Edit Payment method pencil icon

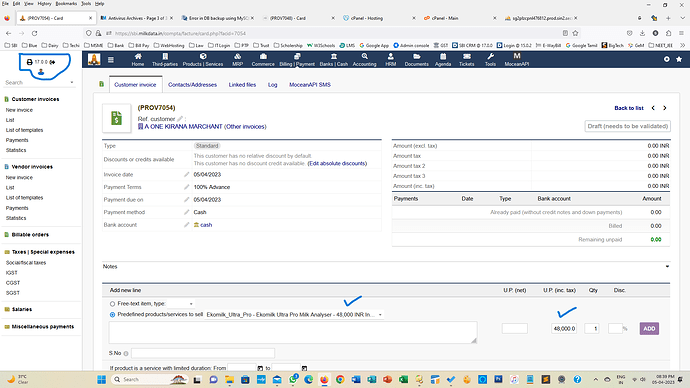187,212
